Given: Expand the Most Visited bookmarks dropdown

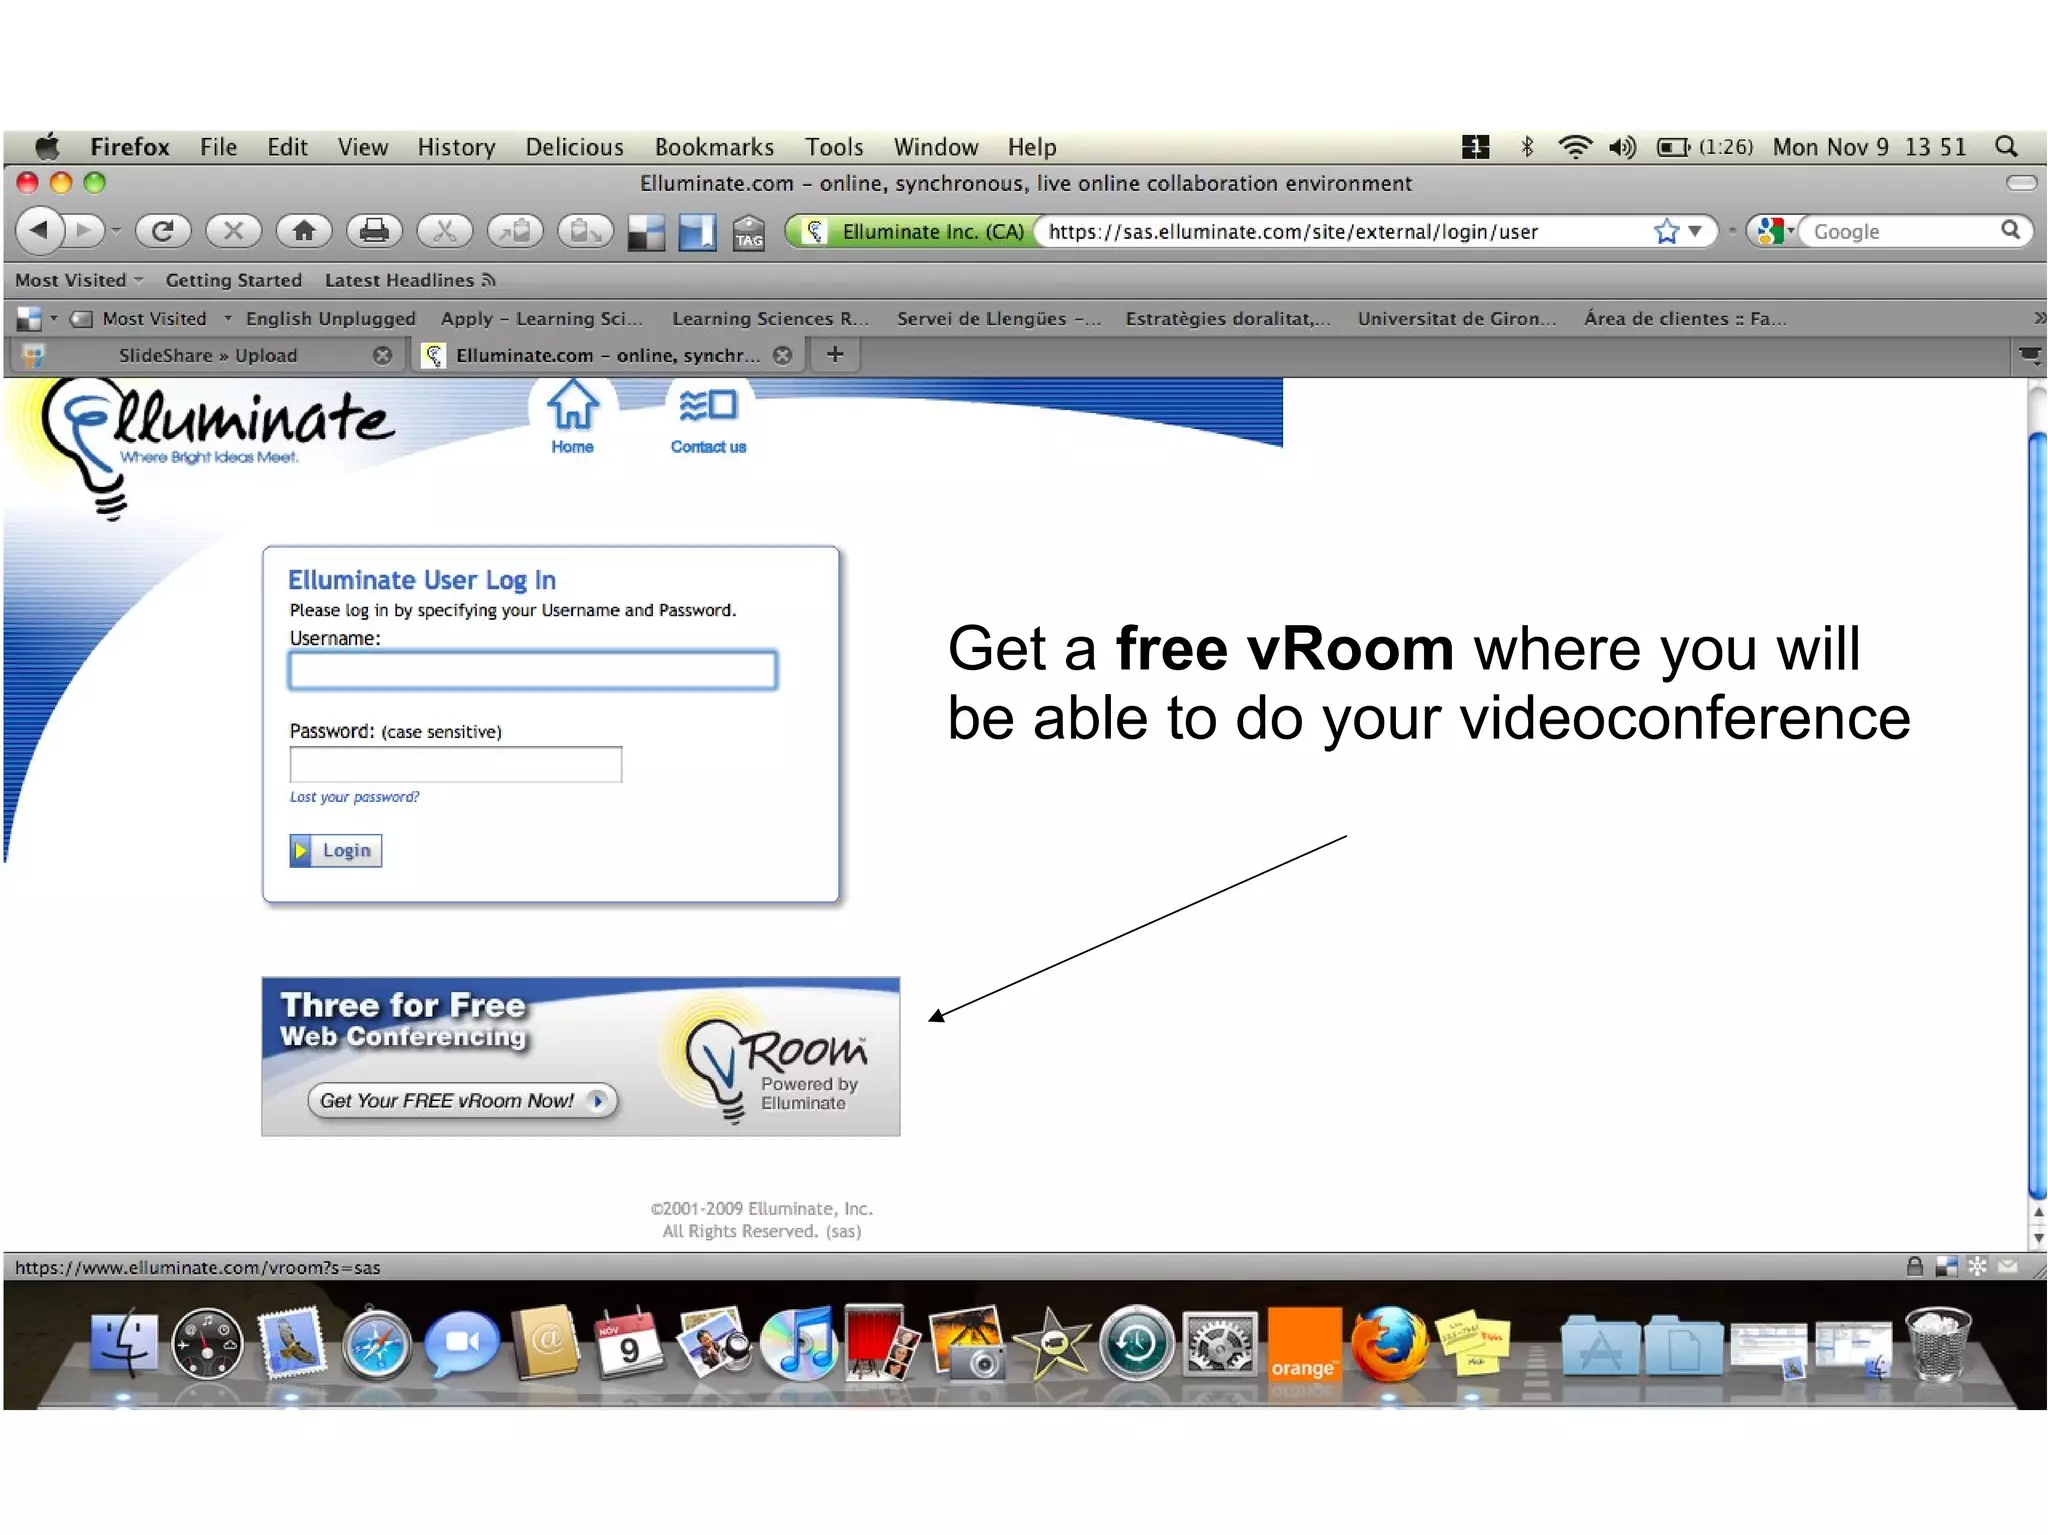Looking at the screenshot, I should (78, 280).
